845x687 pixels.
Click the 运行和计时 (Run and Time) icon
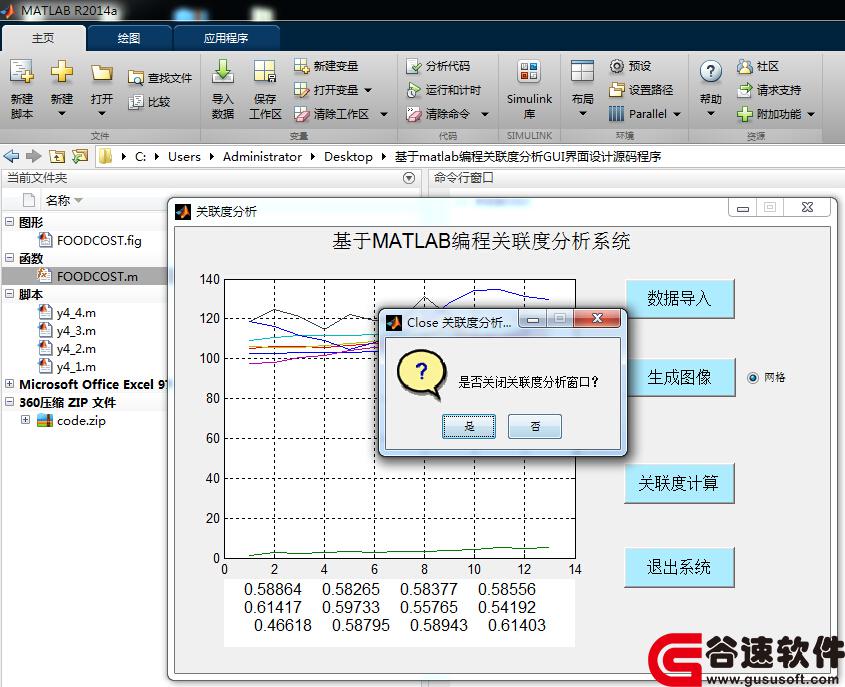[x=413, y=90]
